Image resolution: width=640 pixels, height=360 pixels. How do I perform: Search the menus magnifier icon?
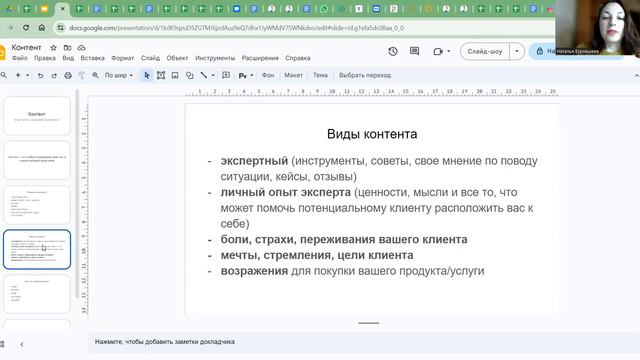pos(4,75)
